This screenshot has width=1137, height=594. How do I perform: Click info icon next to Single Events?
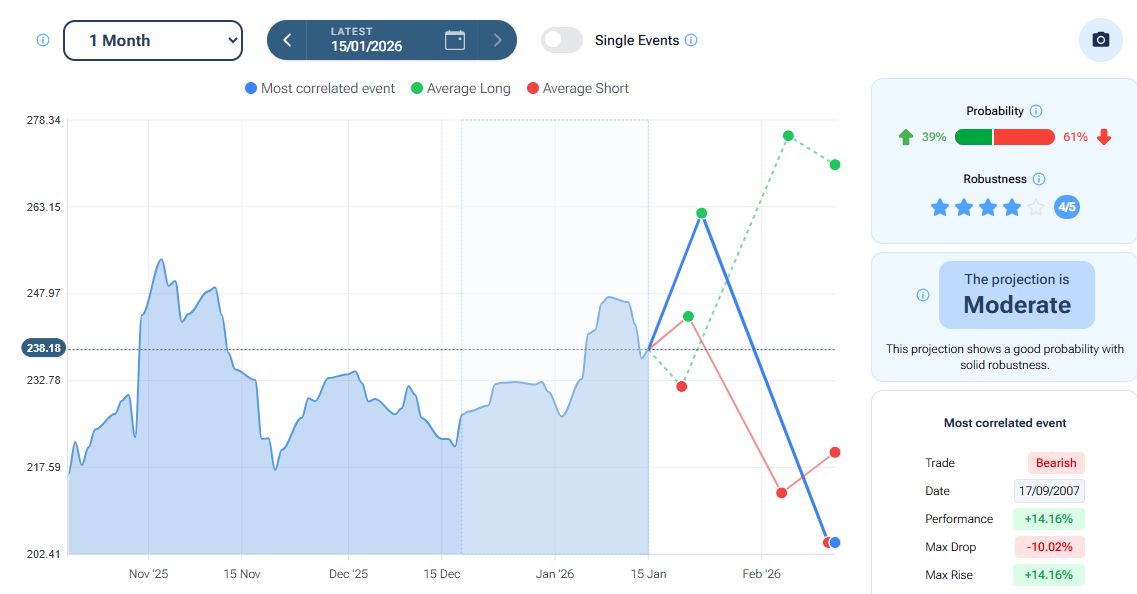click(691, 41)
